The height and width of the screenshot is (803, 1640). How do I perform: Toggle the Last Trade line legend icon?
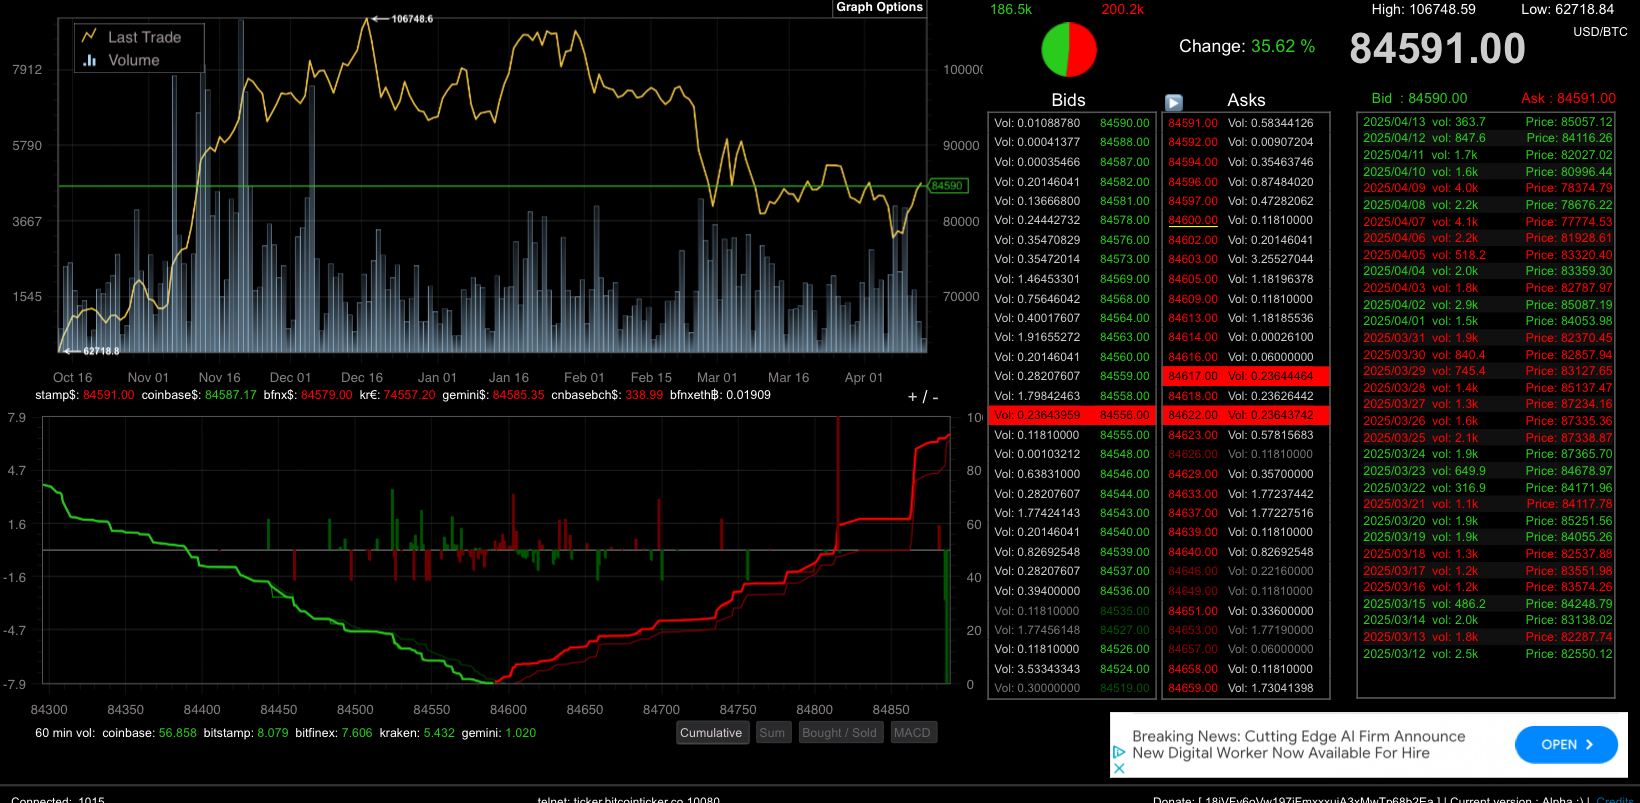click(89, 37)
